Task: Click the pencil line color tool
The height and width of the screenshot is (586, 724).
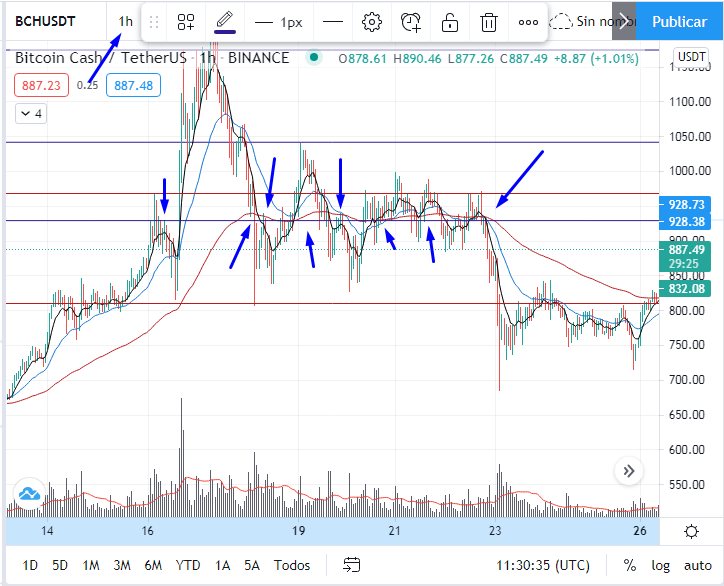Action: pyautogui.click(x=225, y=22)
